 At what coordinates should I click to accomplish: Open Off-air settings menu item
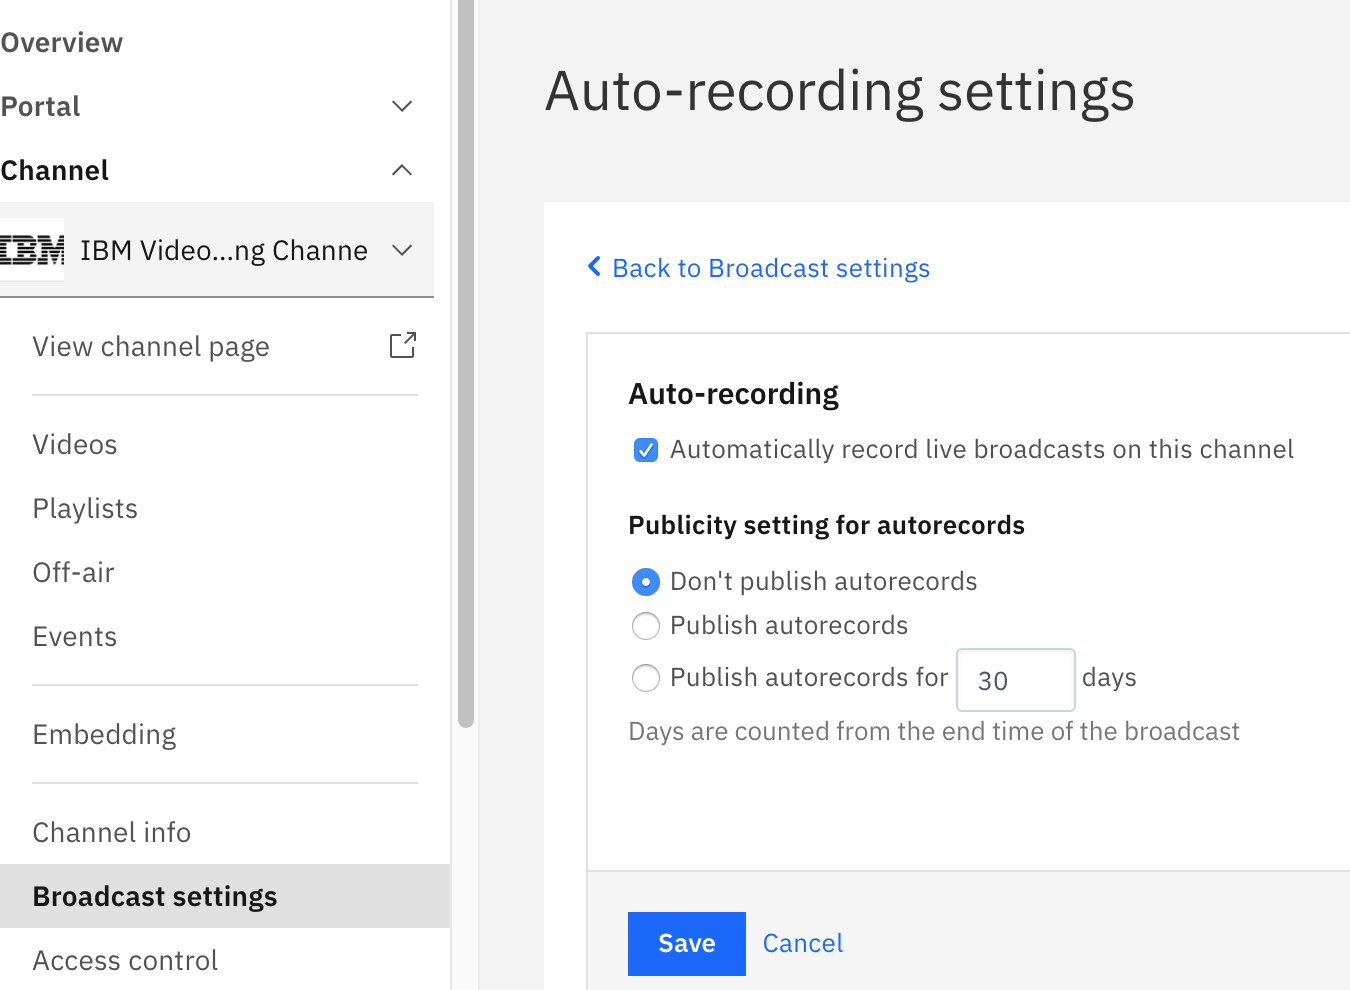pos(74,572)
